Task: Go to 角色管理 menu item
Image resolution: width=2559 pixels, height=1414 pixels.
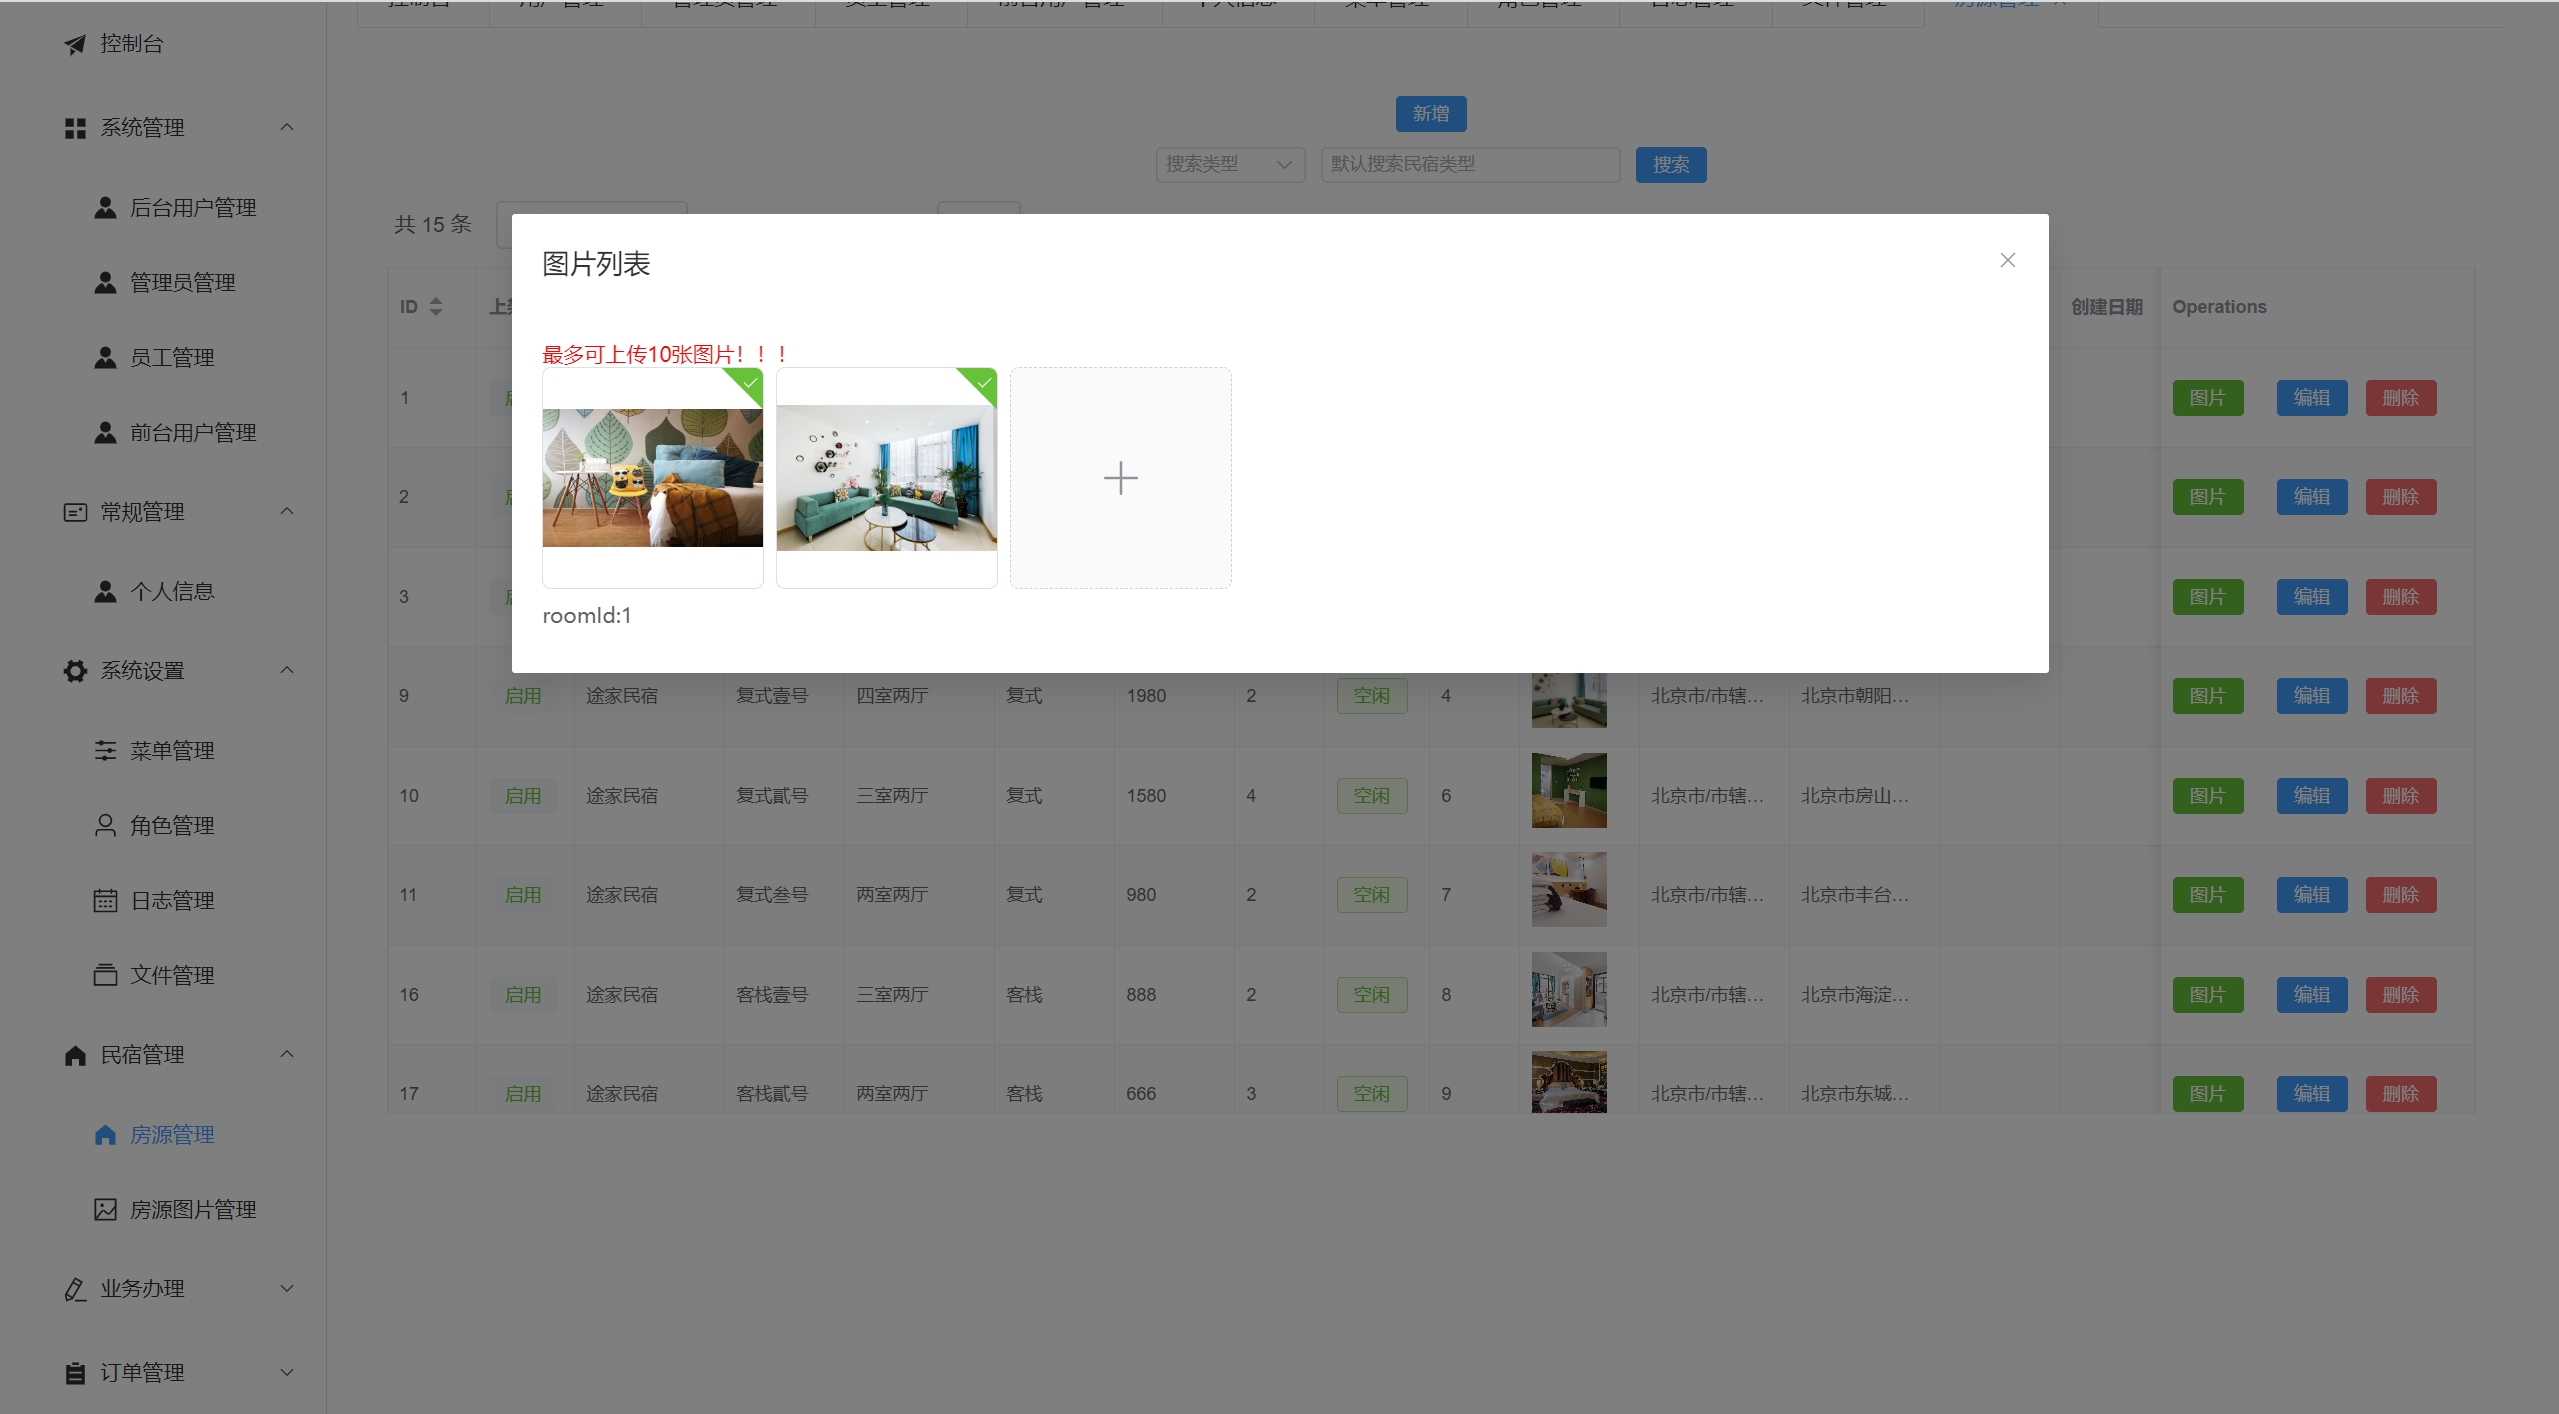Action: (x=172, y=825)
